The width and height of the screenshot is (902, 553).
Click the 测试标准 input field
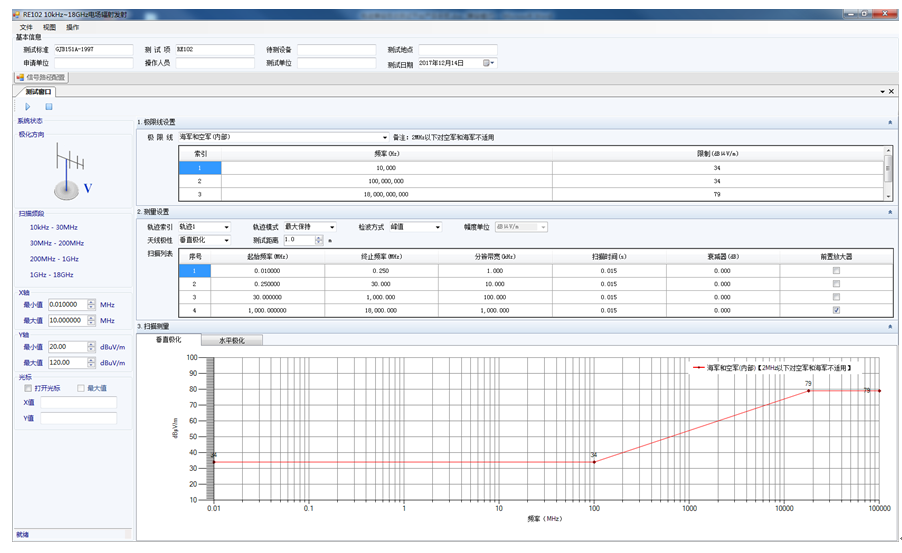point(94,49)
